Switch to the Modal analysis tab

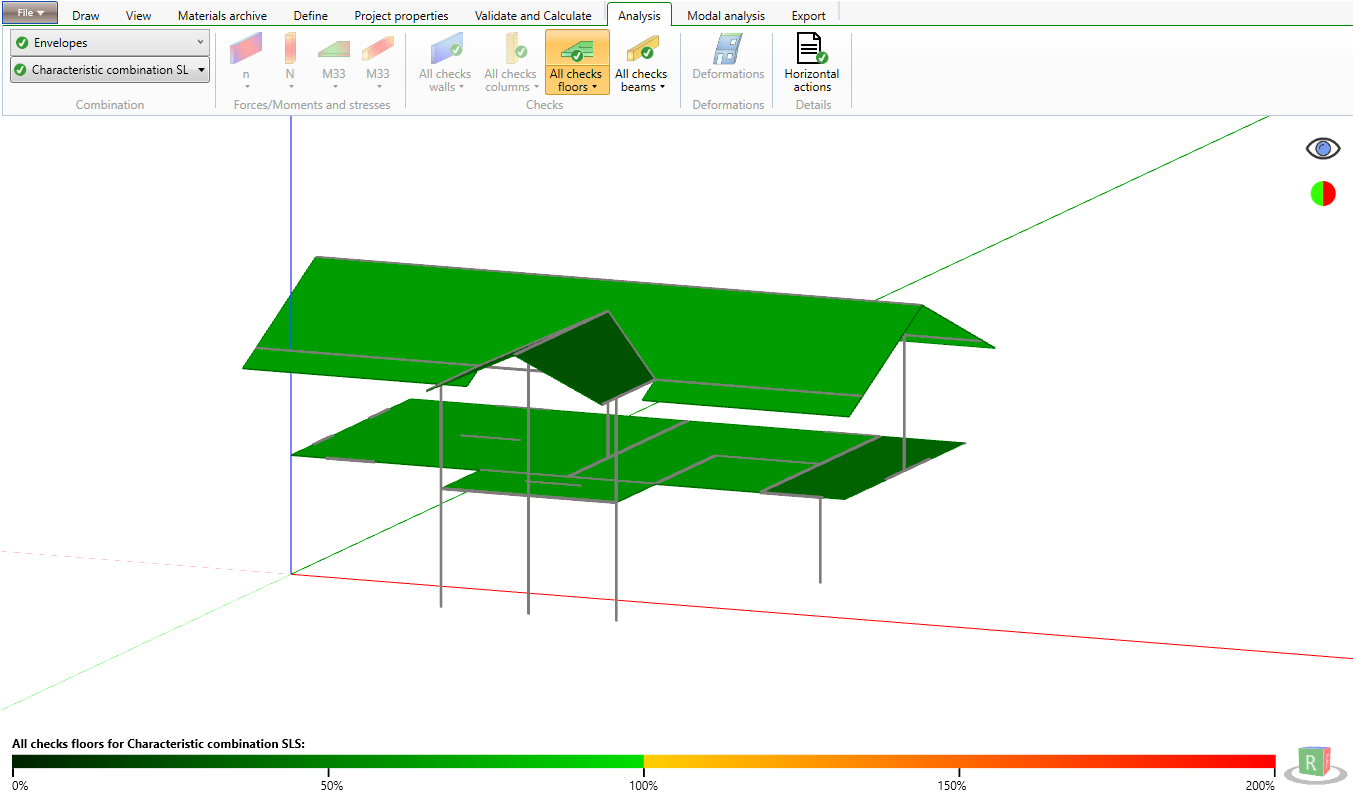click(726, 15)
